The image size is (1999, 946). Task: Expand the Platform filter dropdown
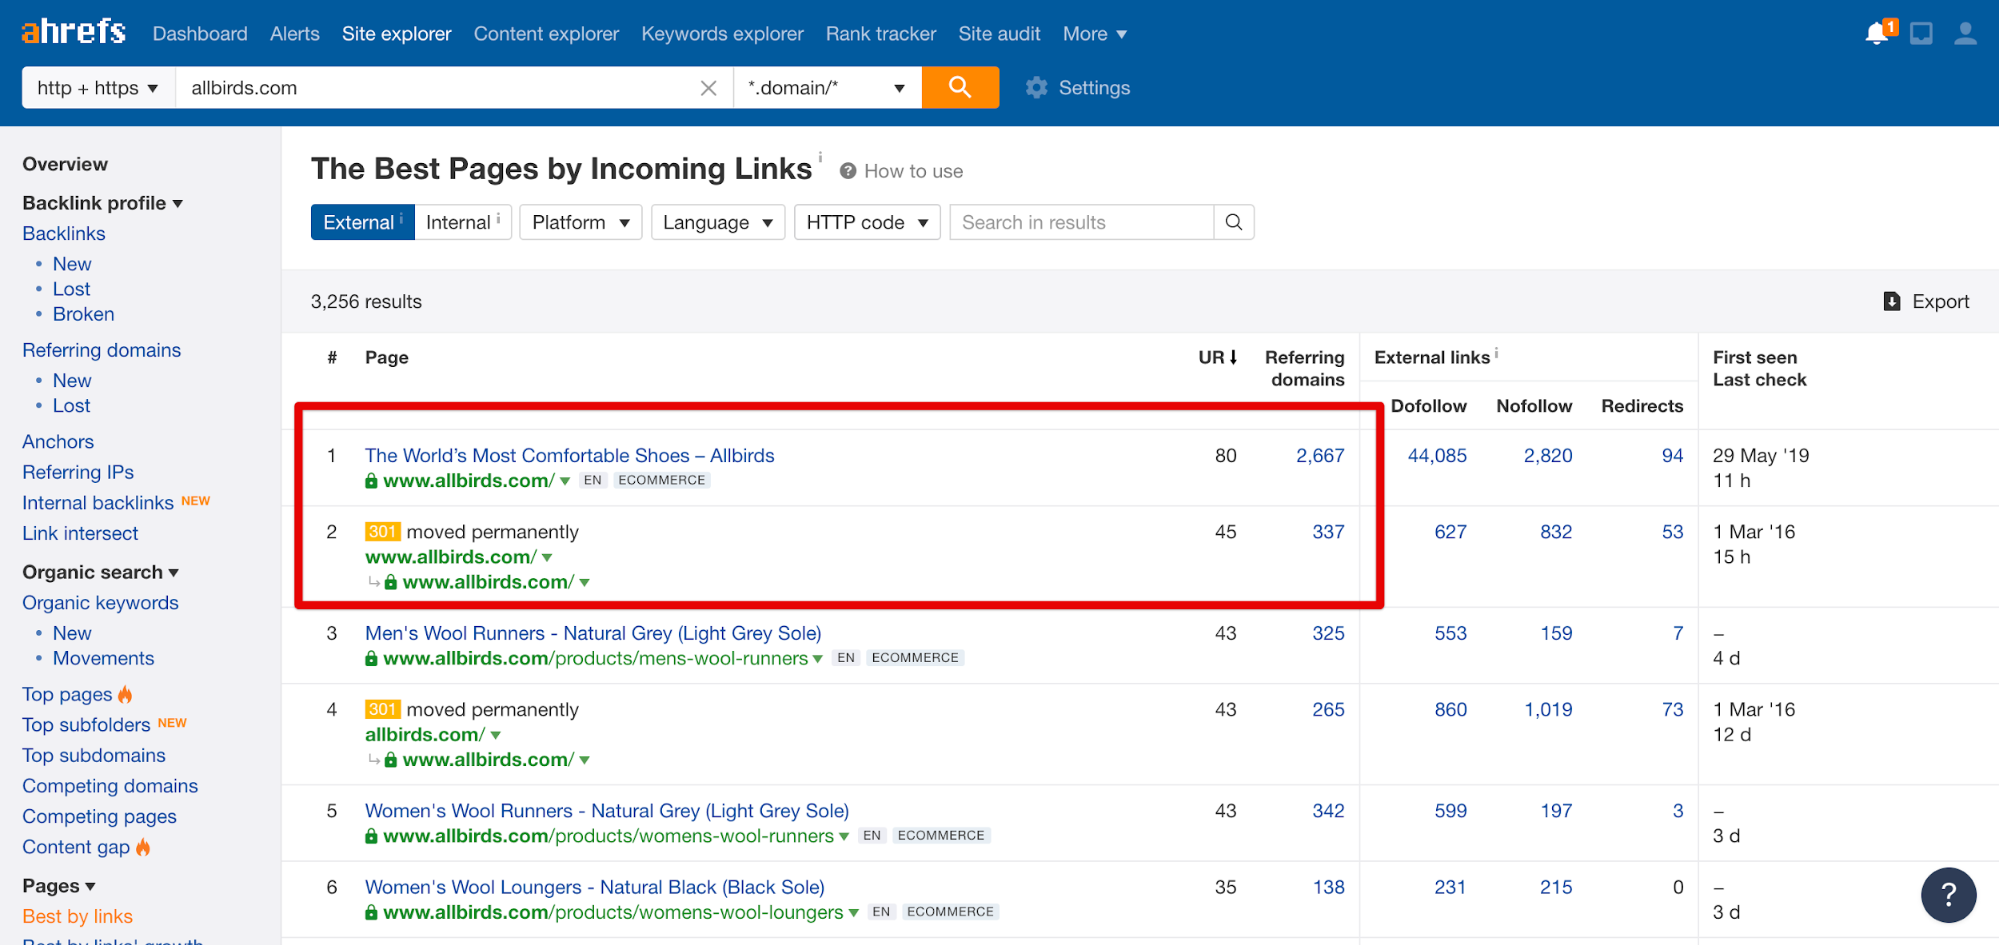coord(580,222)
